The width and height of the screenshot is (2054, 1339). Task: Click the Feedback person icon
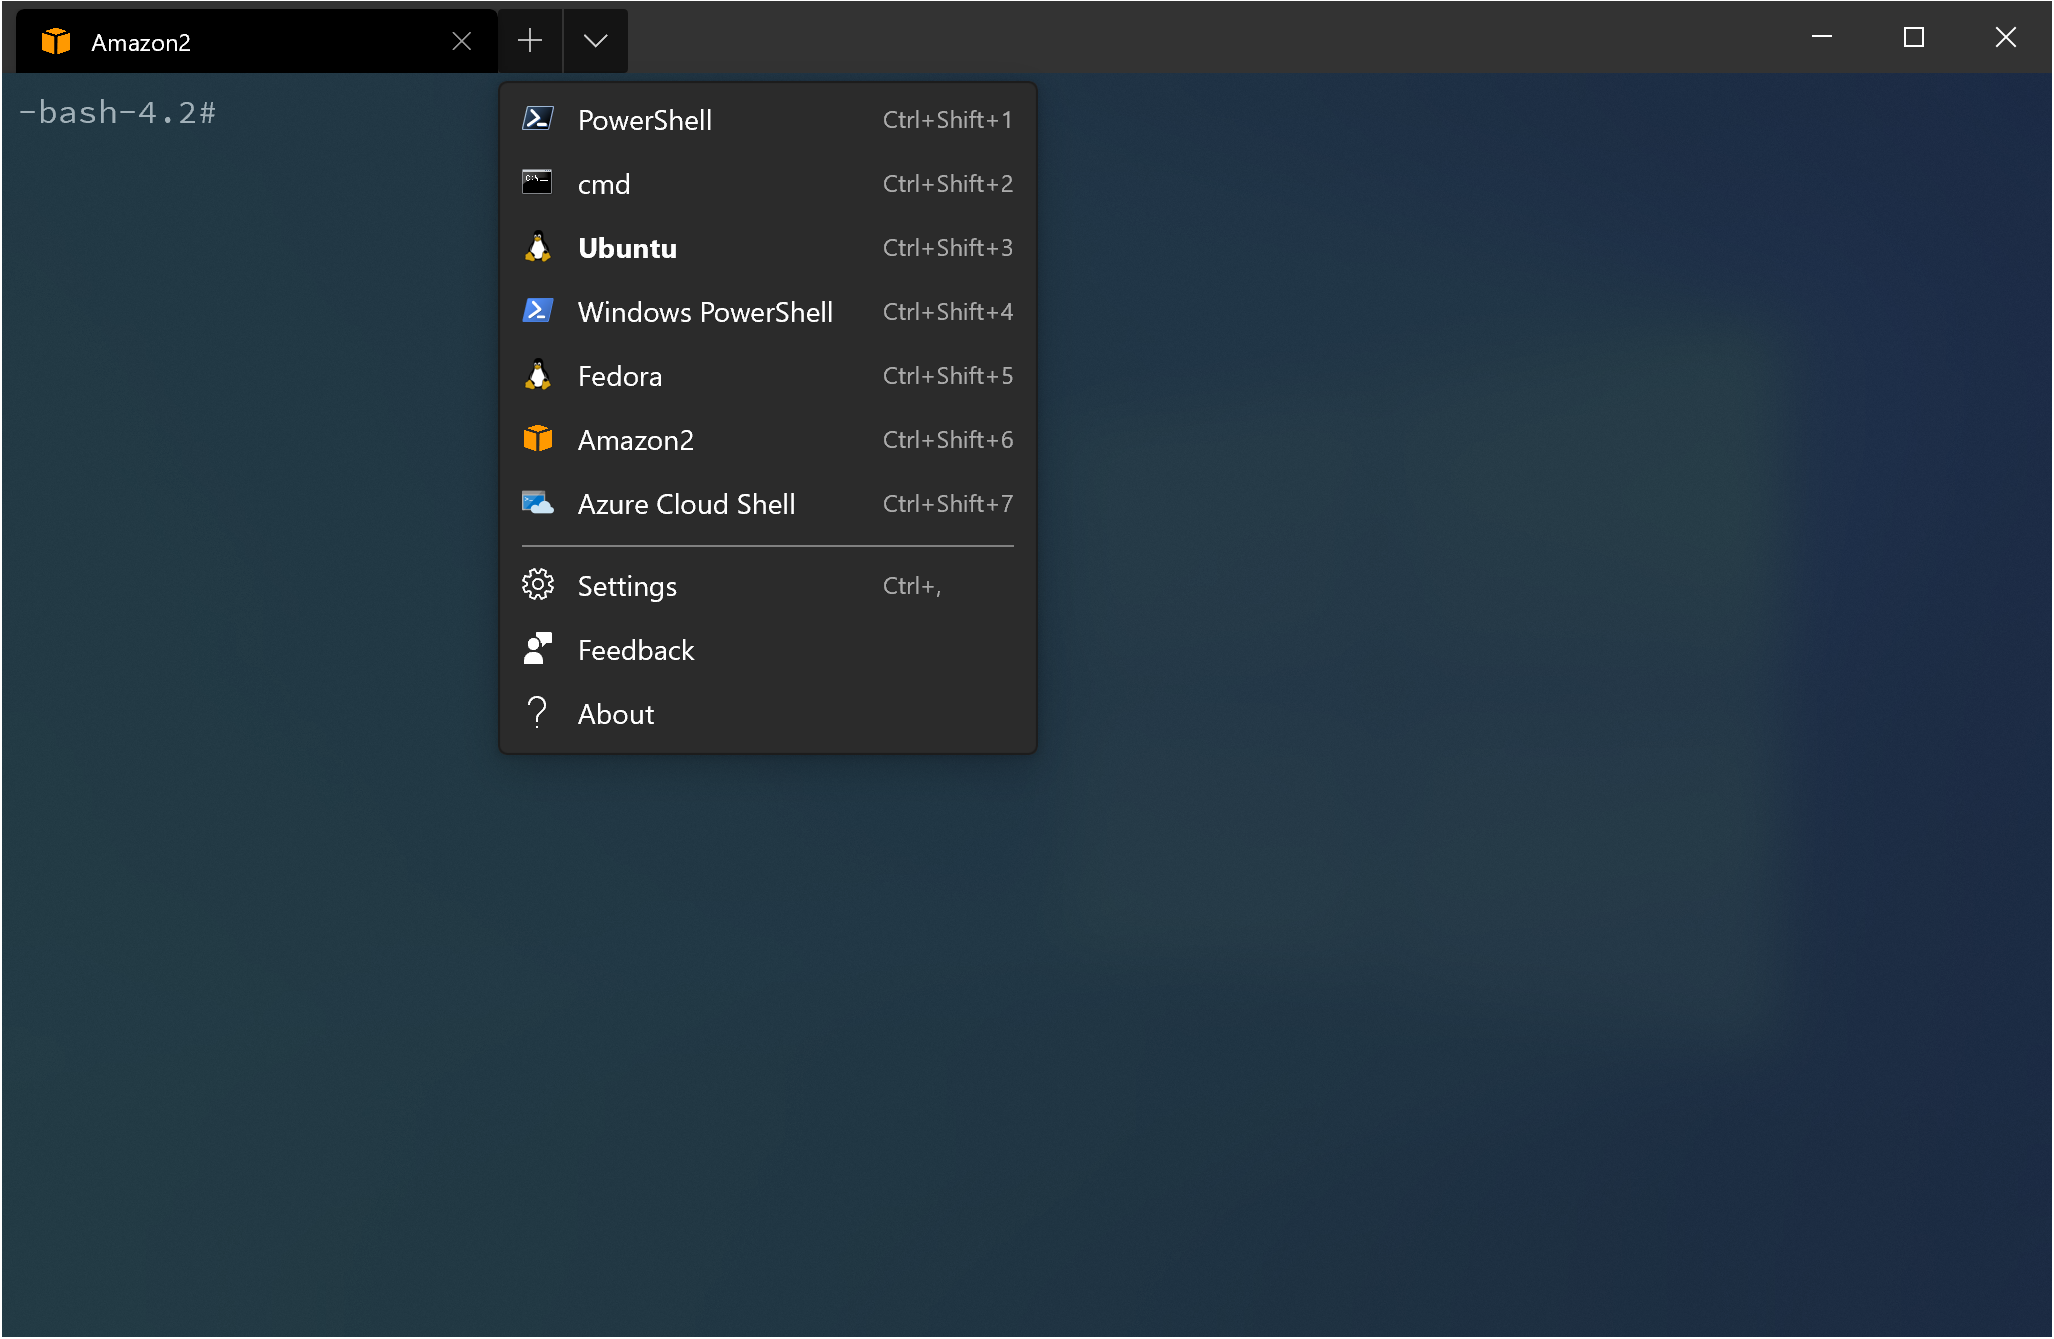[x=537, y=649]
